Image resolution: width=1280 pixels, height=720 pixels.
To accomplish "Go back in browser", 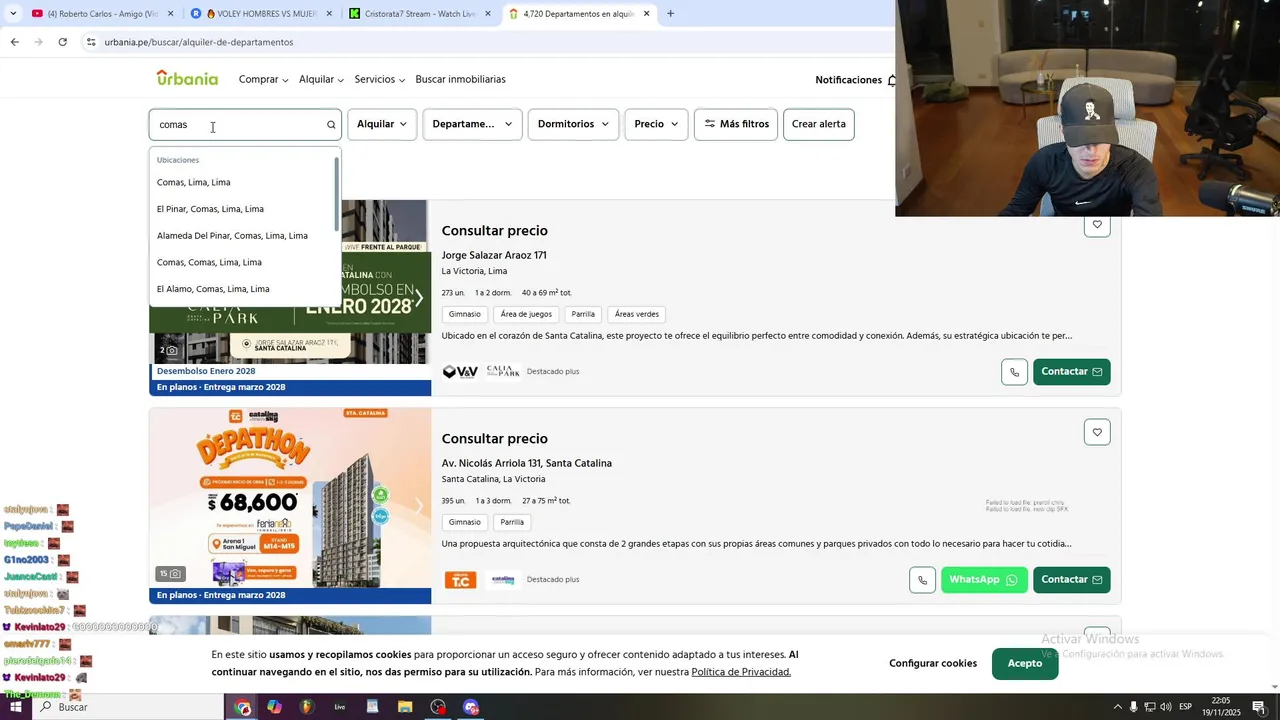I will (x=14, y=42).
